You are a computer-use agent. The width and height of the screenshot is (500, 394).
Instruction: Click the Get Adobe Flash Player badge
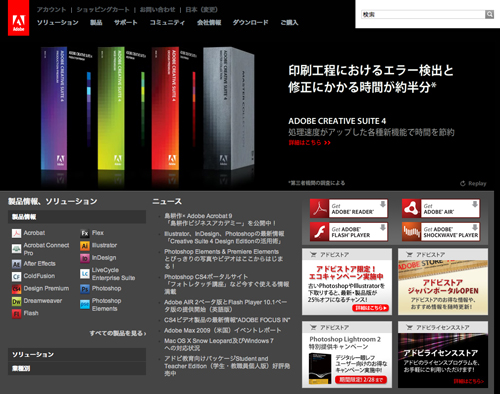[349, 232]
